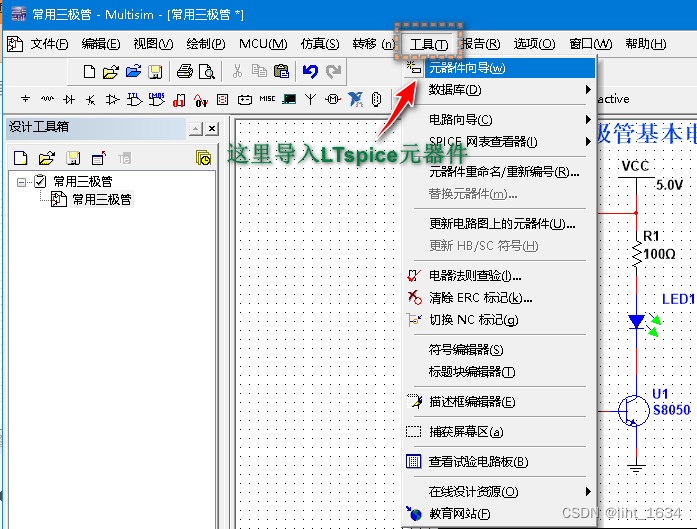Expand the 电路向导(C) submenu
Image resolution: width=697 pixels, height=529 pixels.
500,120
